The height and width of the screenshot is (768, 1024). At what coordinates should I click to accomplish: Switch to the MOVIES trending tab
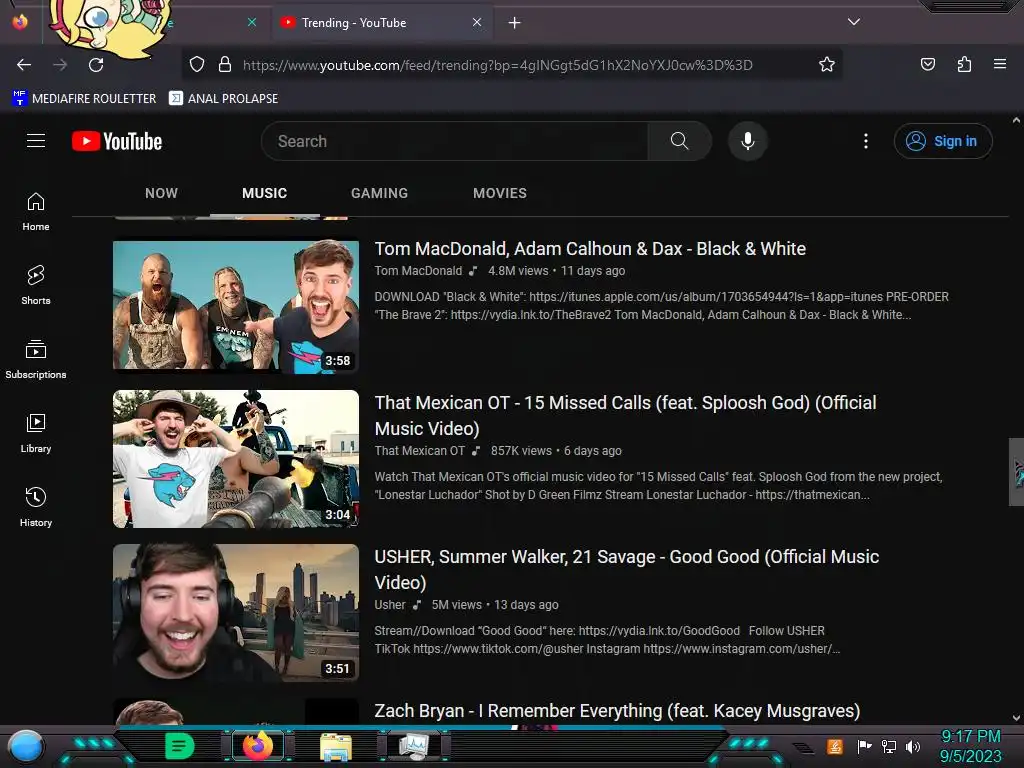(500, 193)
